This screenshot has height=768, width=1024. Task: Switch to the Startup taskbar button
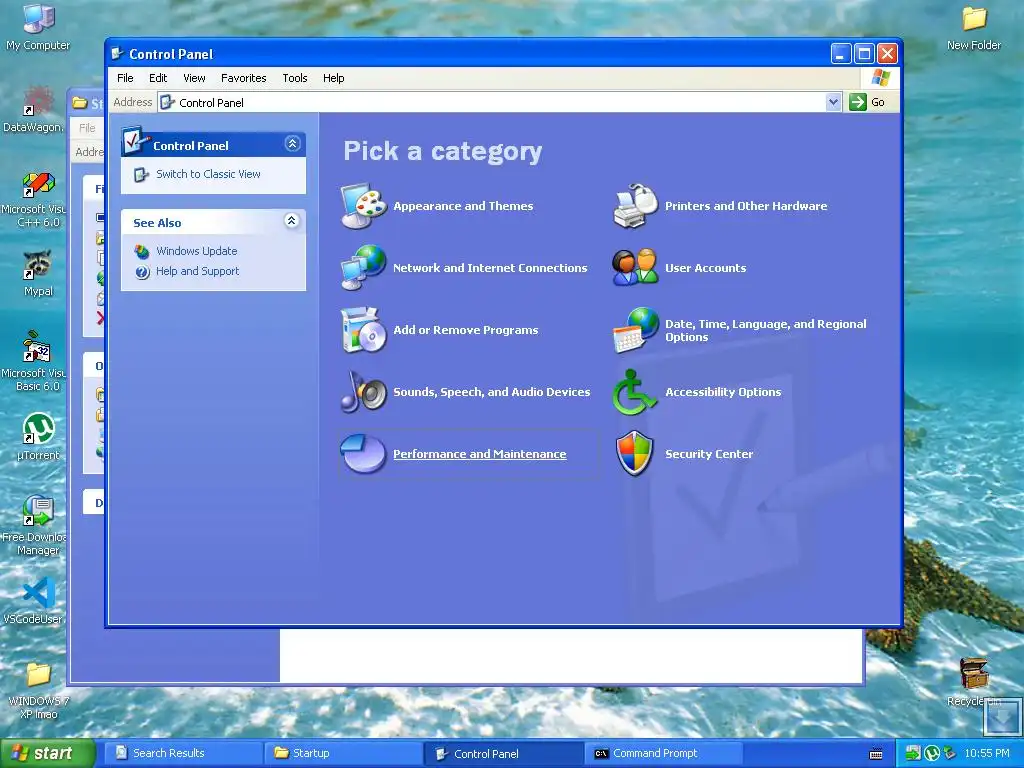point(344,753)
